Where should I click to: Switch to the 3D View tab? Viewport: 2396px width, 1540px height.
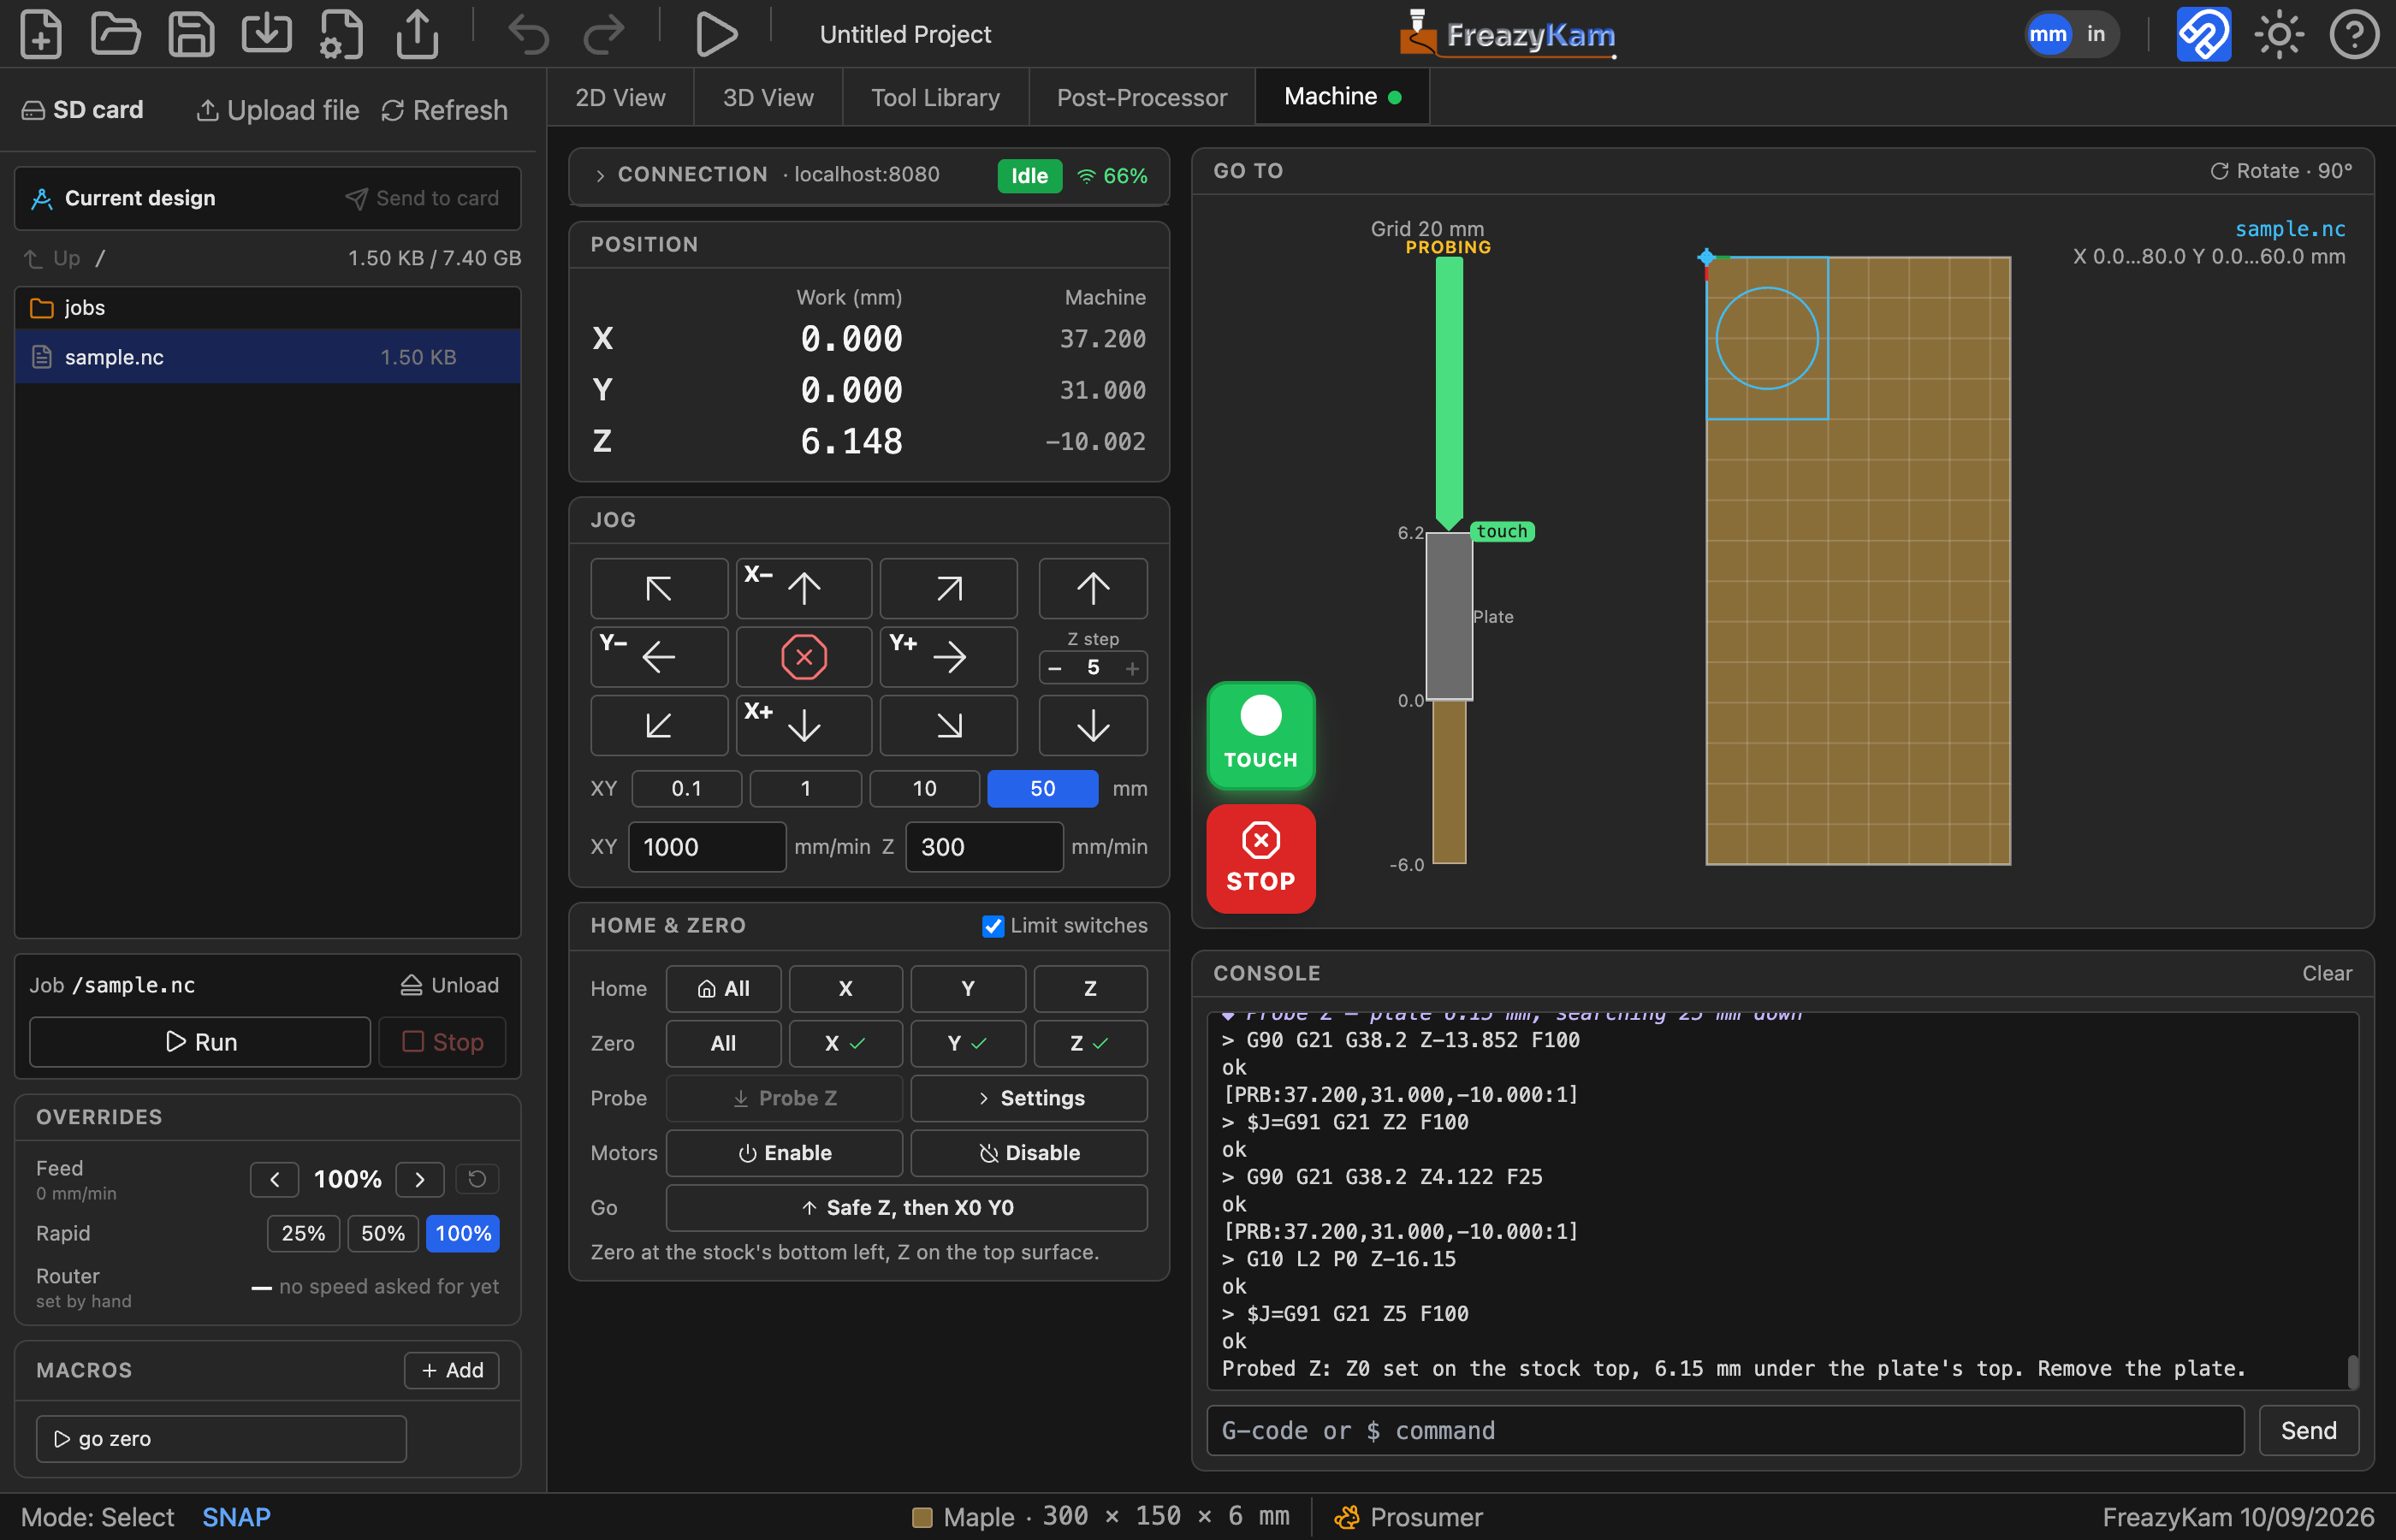(x=768, y=97)
